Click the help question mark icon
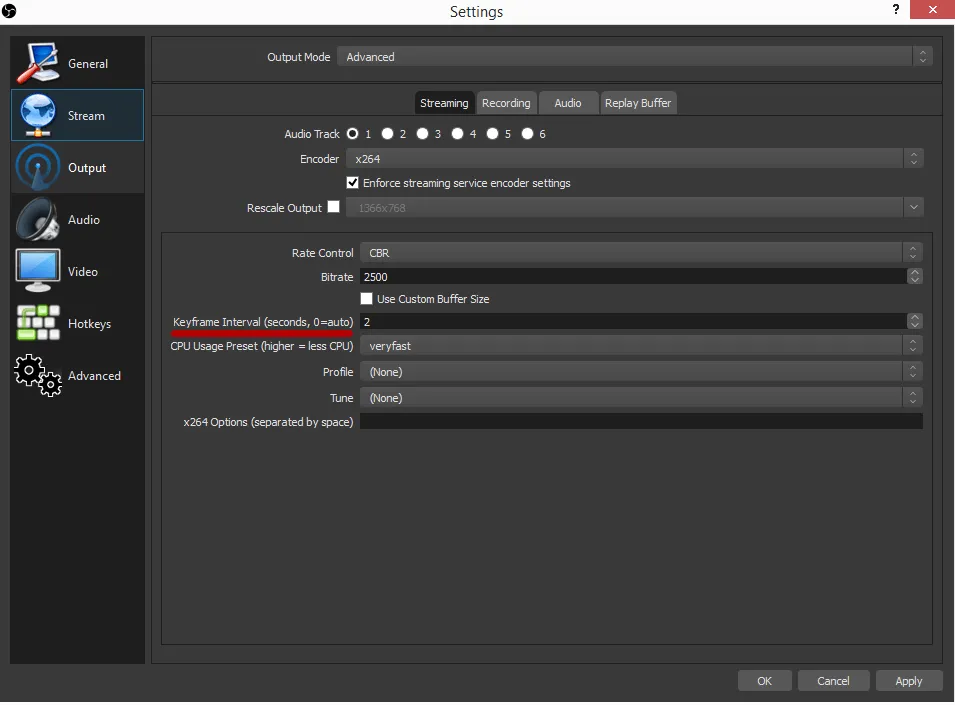Viewport: 955px width, 705px height. (895, 10)
